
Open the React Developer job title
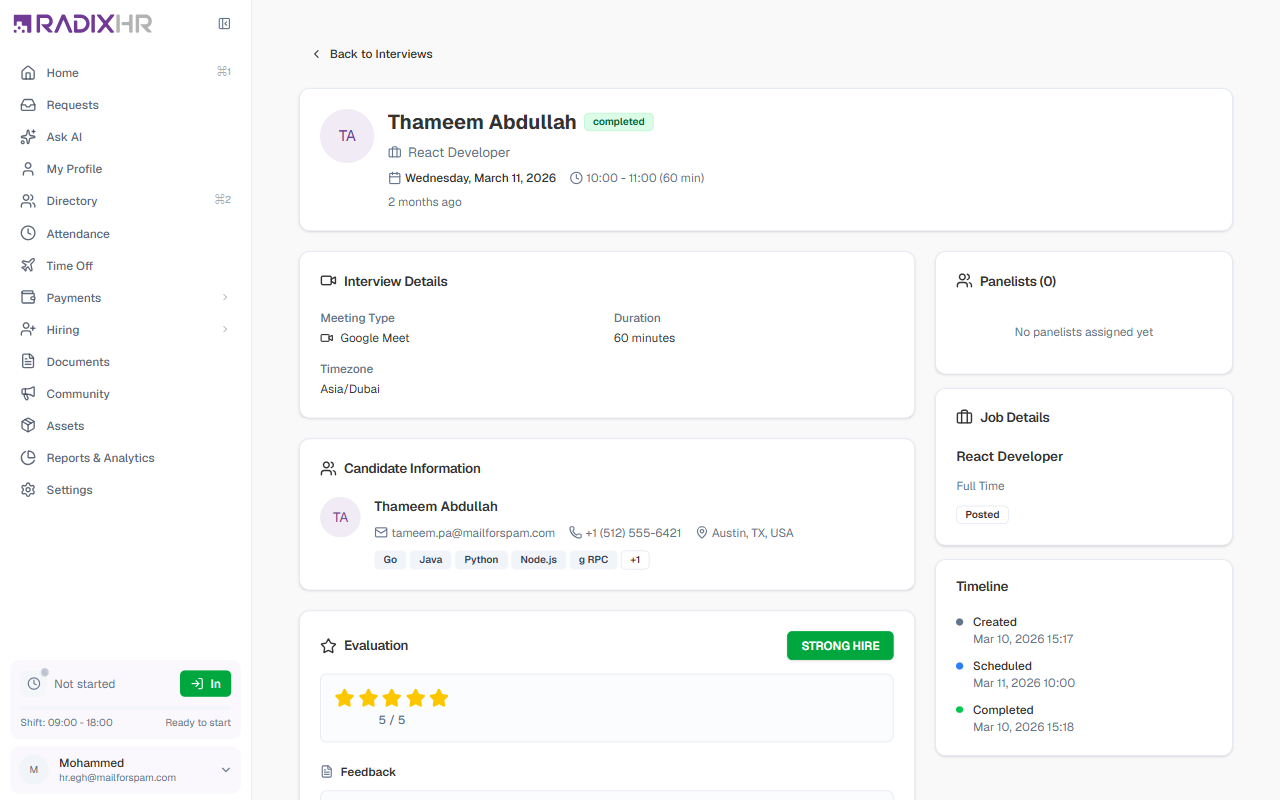click(1010, 456)
